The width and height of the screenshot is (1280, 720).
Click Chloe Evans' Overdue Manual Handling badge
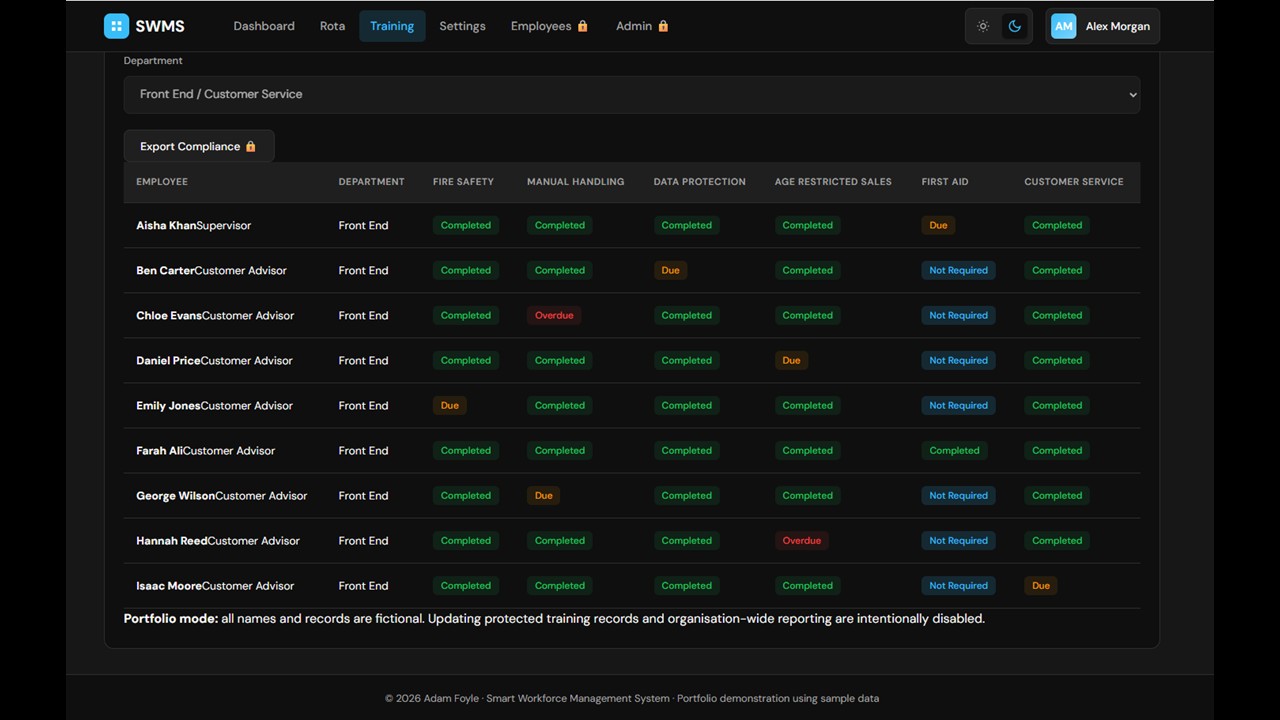pos(554,315)
